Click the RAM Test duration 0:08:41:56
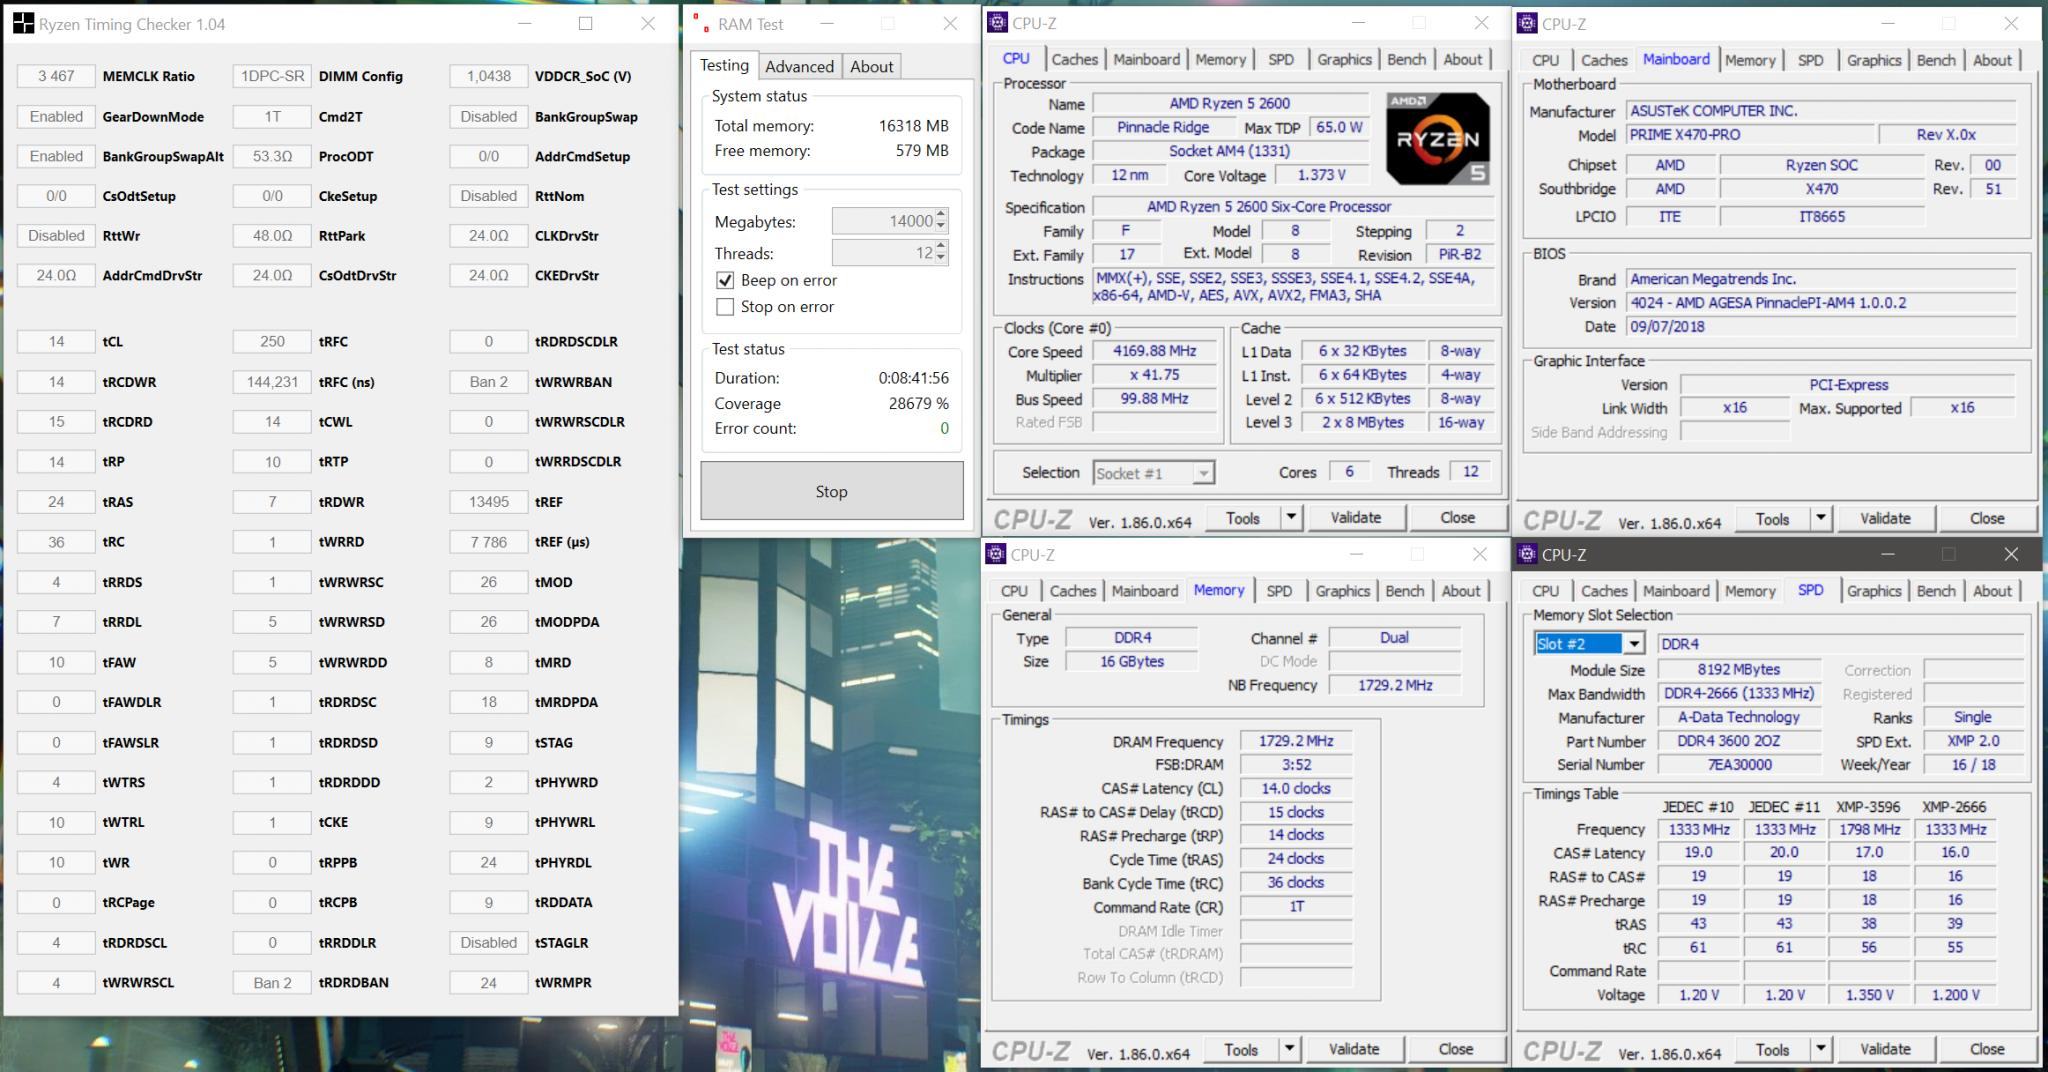This screenshot has height=1072, width=2048. click(x=914, y=378)
